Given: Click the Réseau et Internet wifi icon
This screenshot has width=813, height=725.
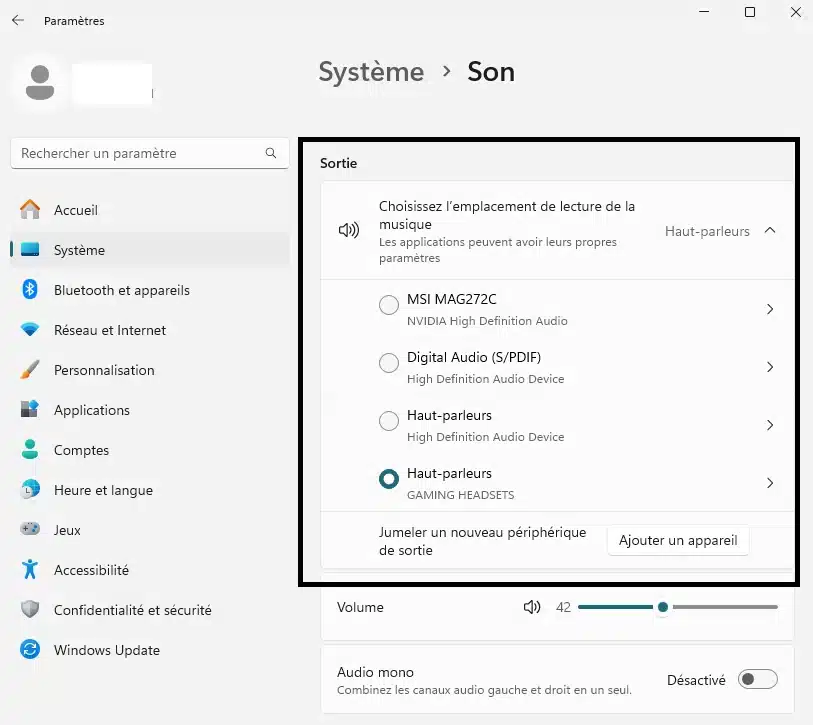Looking at the screenshot, I should 30,329.
